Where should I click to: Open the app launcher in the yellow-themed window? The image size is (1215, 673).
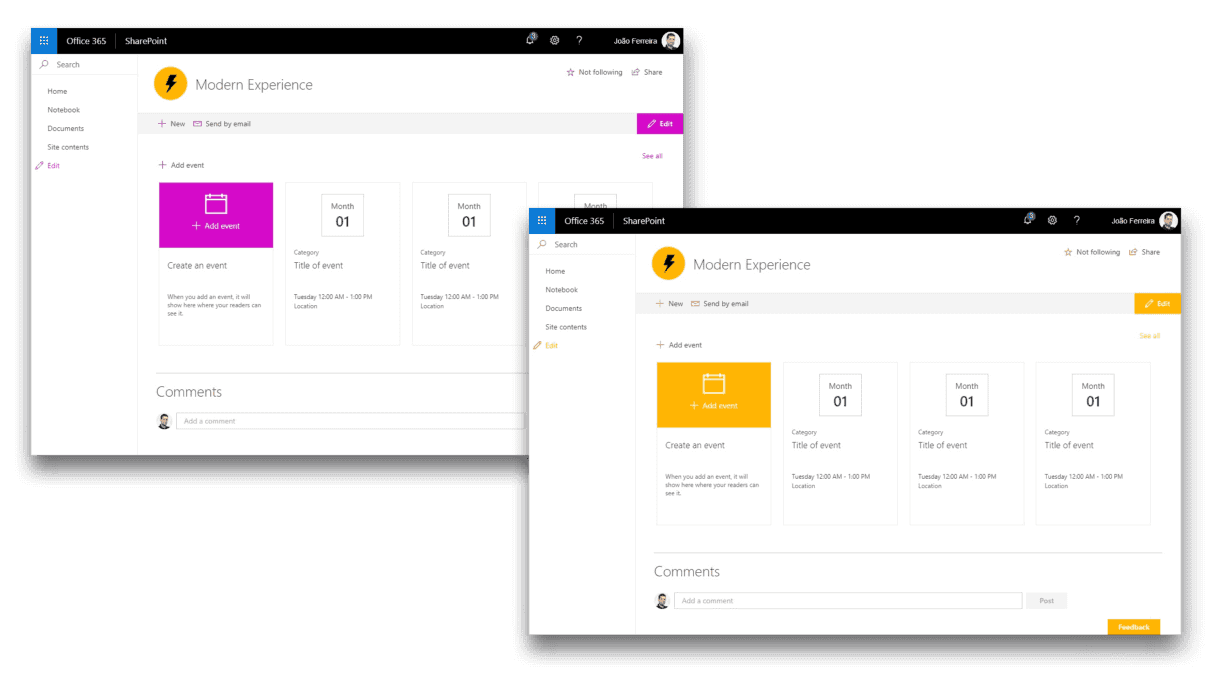tap(542, 220)
